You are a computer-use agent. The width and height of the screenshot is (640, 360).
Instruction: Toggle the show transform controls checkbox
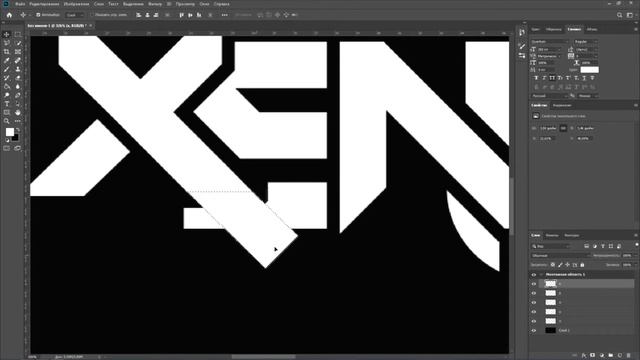click(92, 15)
